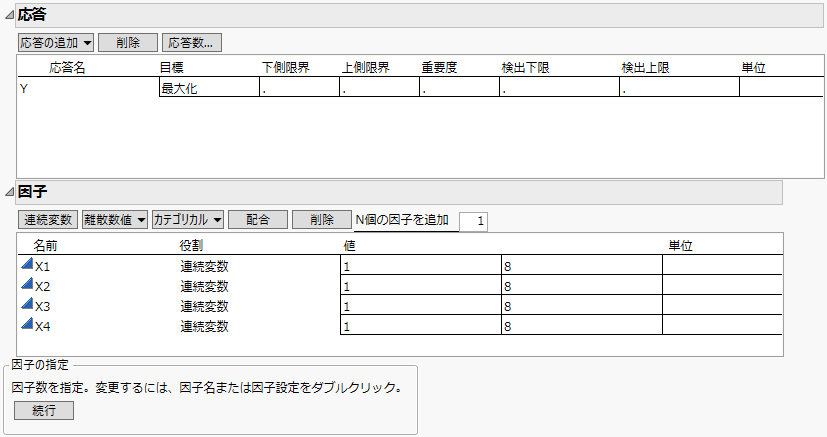
Task: Click the 下側限界 cell for Y
Action: 300,88
